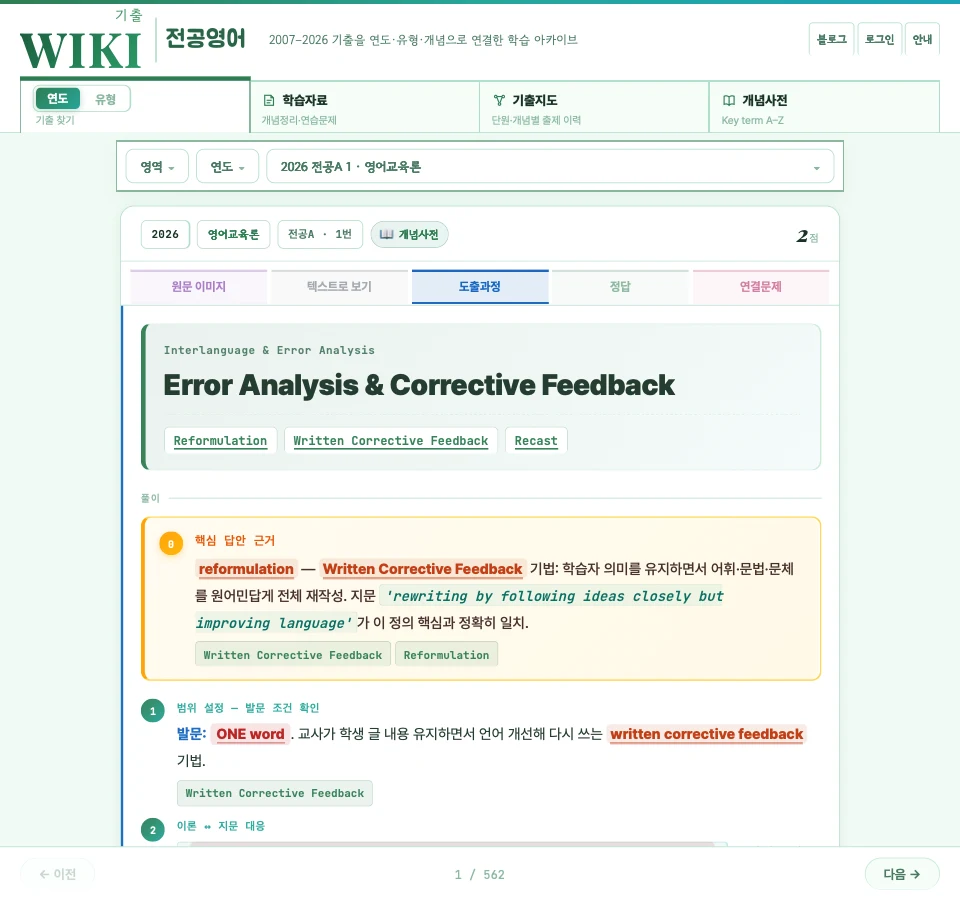Click Written Corrective Feedback tag in yellow box

tap(293, 655)
